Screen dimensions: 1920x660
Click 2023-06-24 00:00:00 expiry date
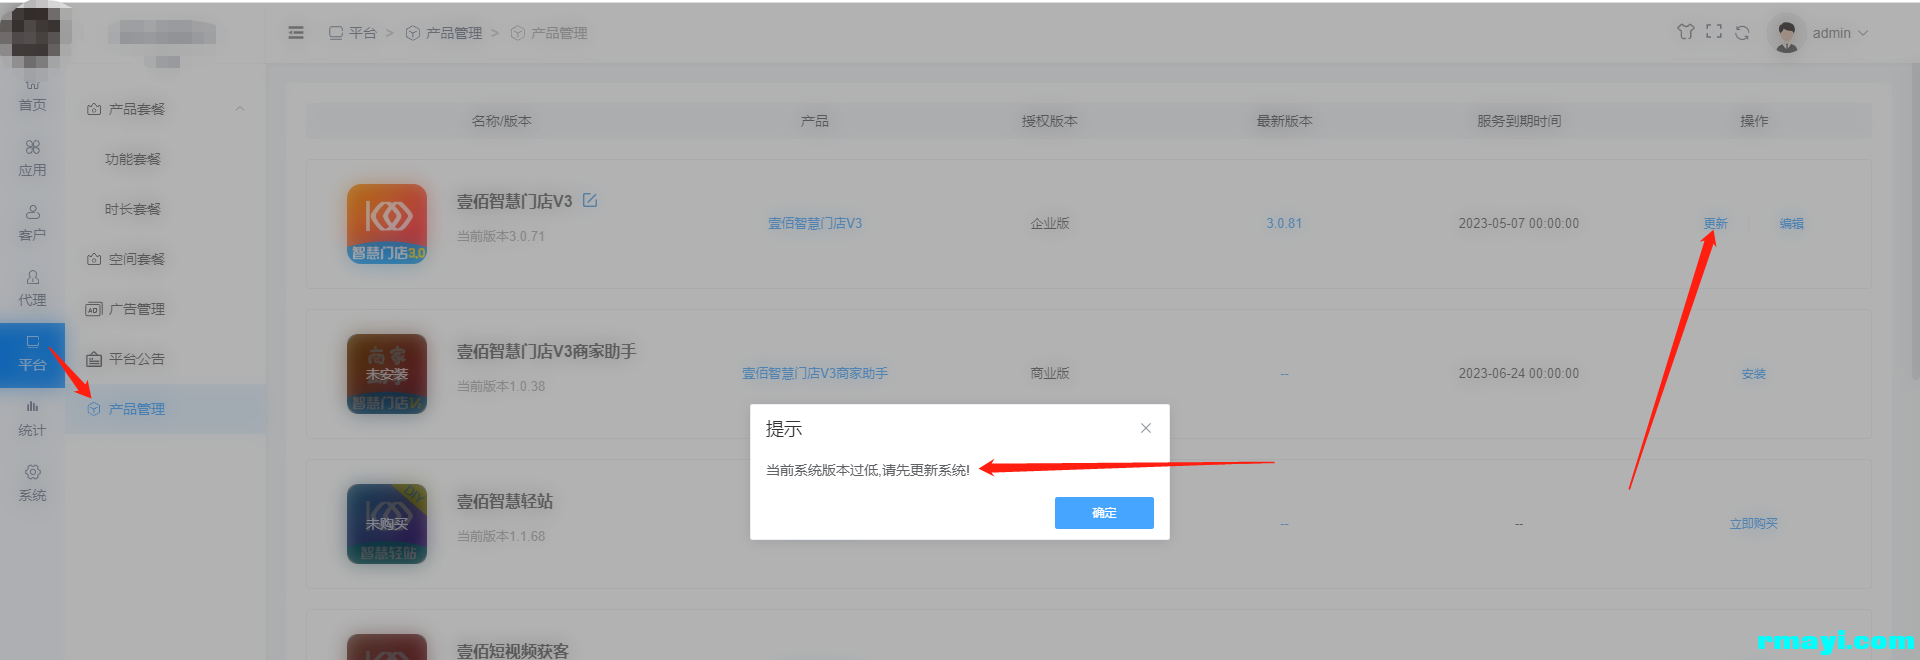tap(1518, 373)
